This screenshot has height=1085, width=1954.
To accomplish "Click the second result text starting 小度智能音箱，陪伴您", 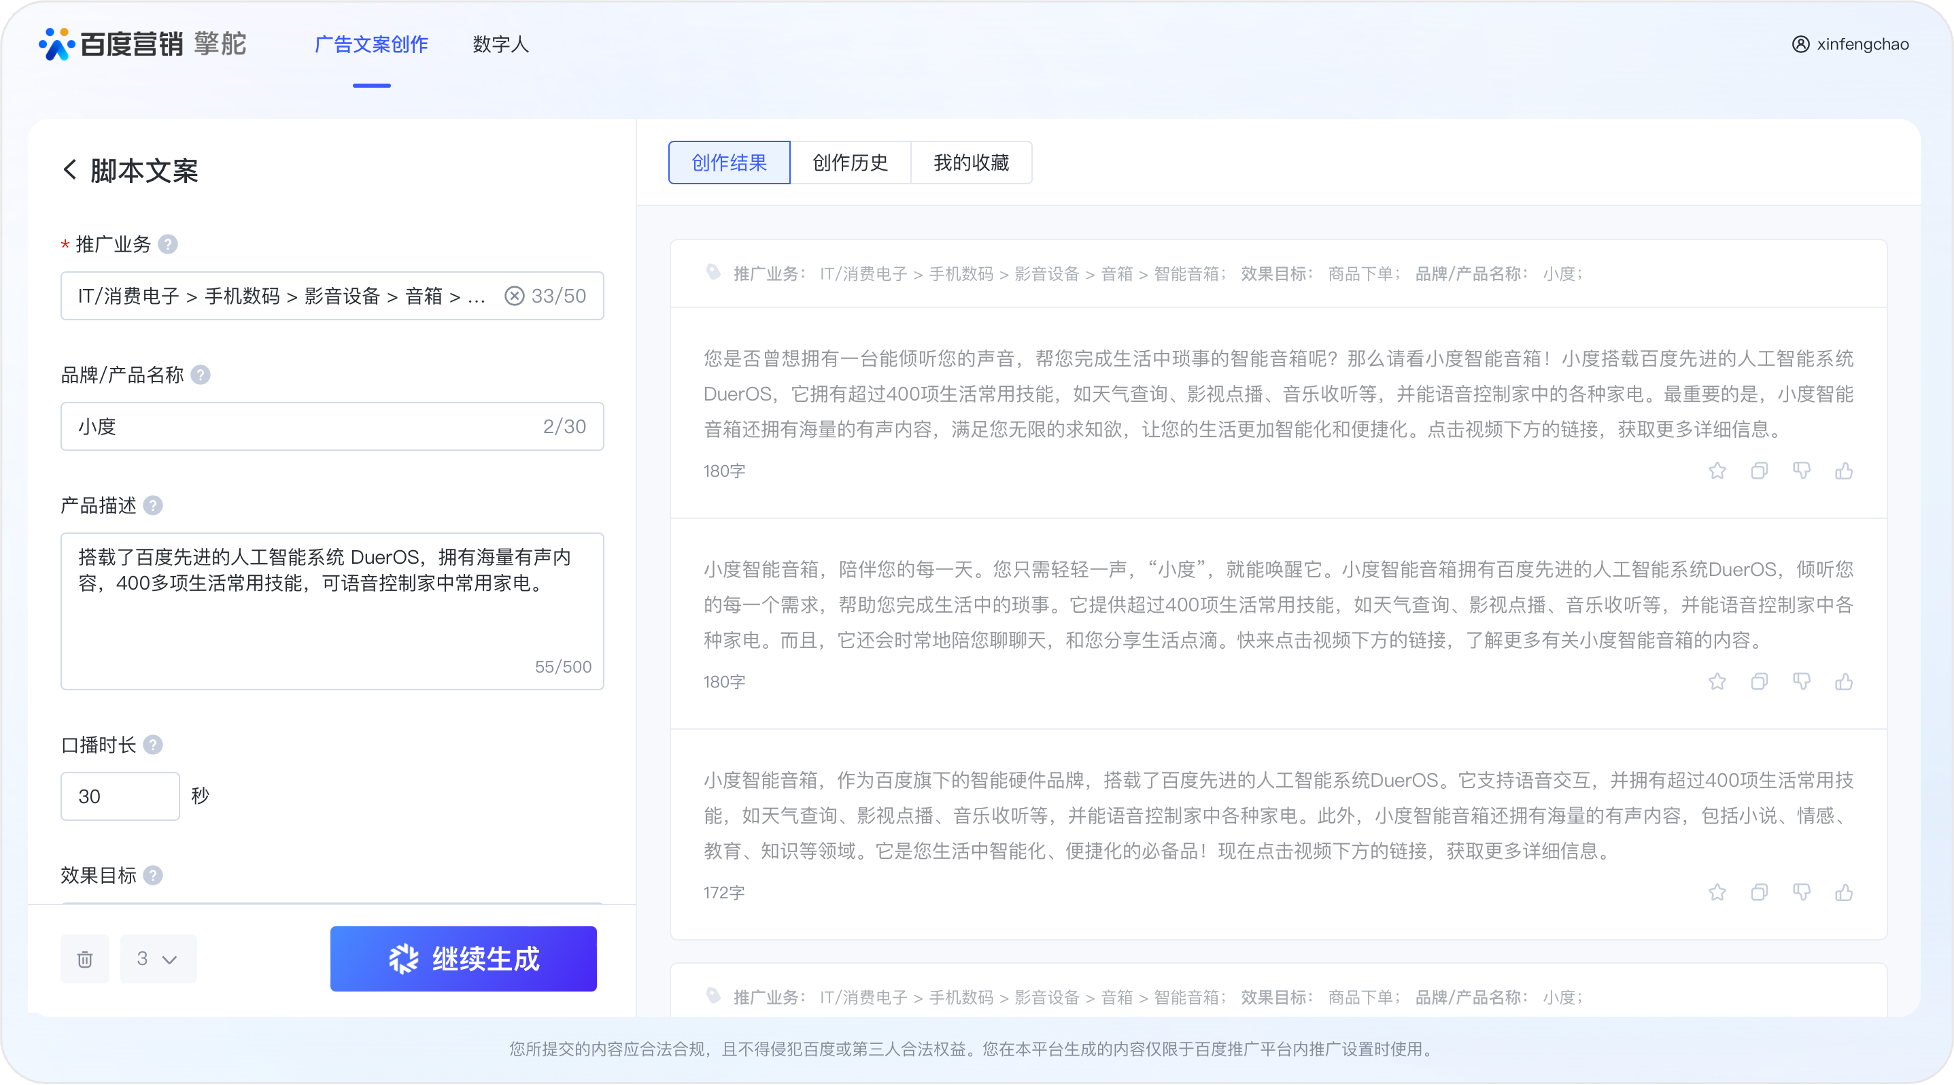I will coord(1278,605).
